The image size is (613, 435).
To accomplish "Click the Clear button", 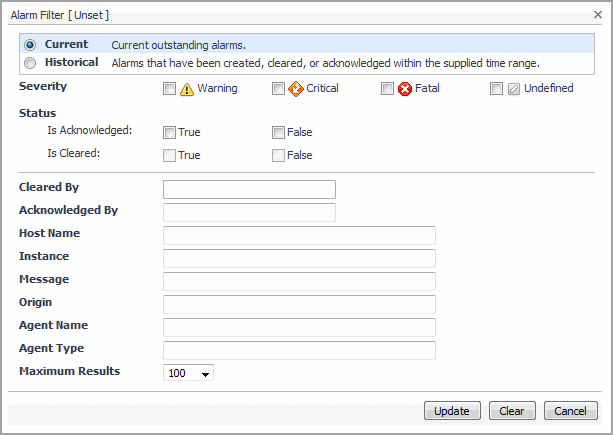I will point(512,411).
